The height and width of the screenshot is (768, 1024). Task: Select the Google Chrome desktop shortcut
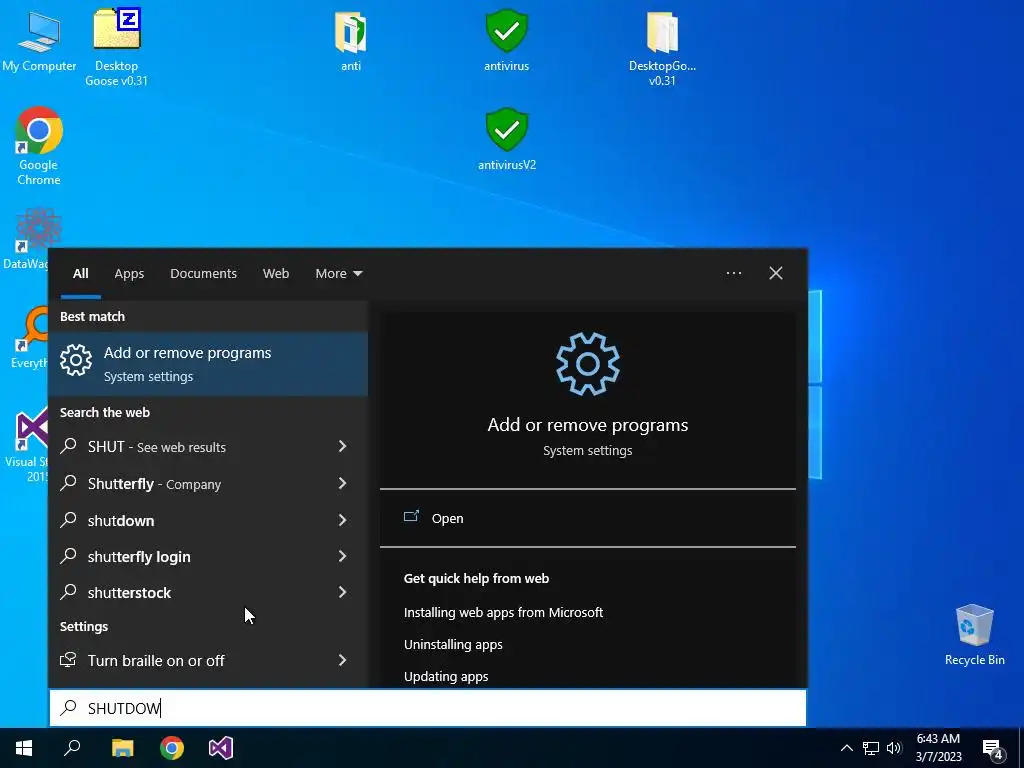(39, 146)
